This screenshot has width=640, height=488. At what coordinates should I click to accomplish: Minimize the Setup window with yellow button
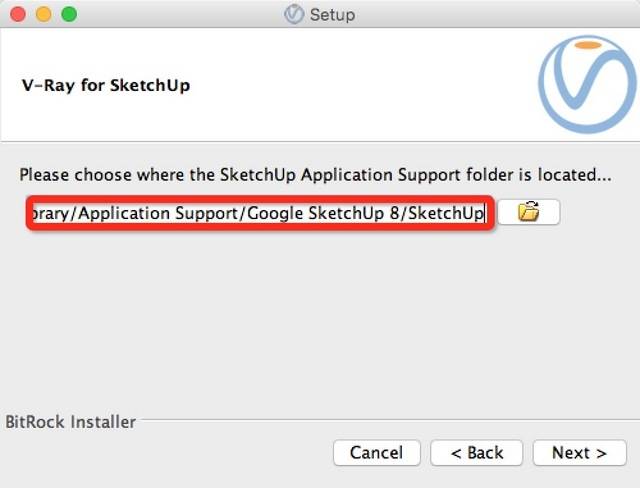[x=44, y=14]
